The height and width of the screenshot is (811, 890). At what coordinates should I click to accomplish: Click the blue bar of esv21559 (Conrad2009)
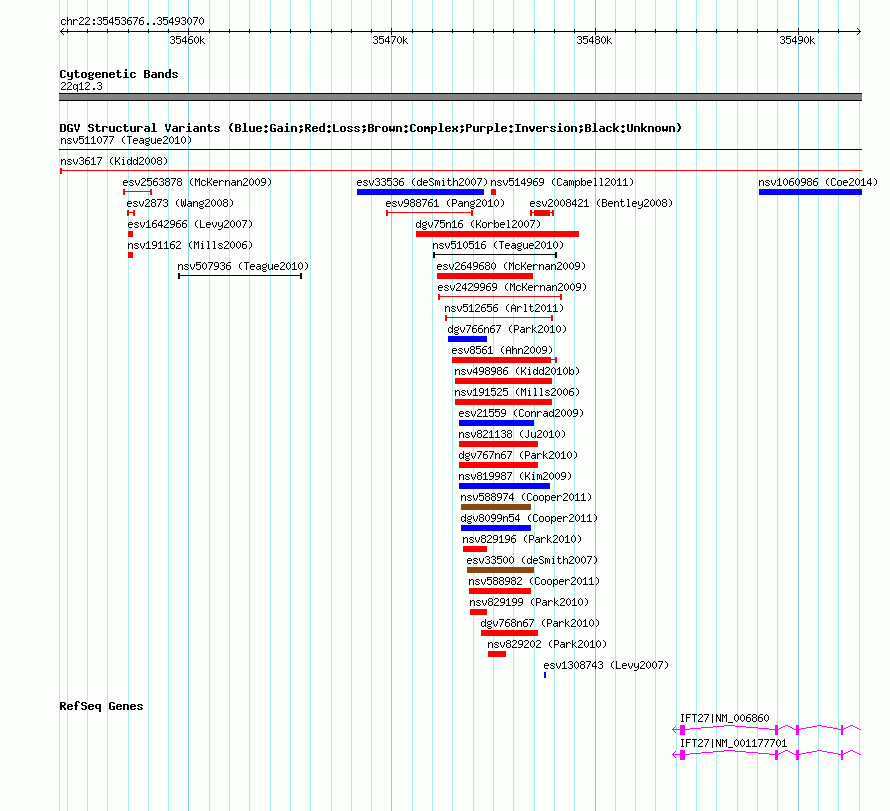point(496,423)
